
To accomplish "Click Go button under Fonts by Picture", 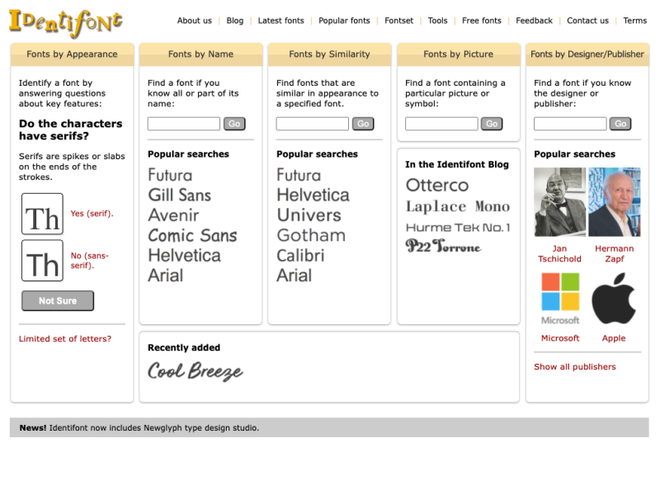I will [492, 124].
